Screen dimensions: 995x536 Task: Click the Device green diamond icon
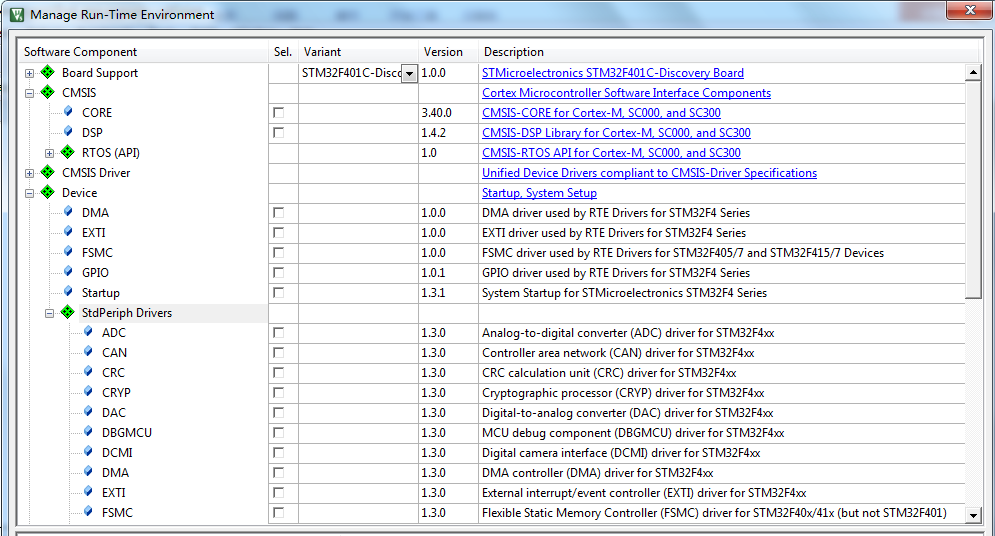point(48,192)
